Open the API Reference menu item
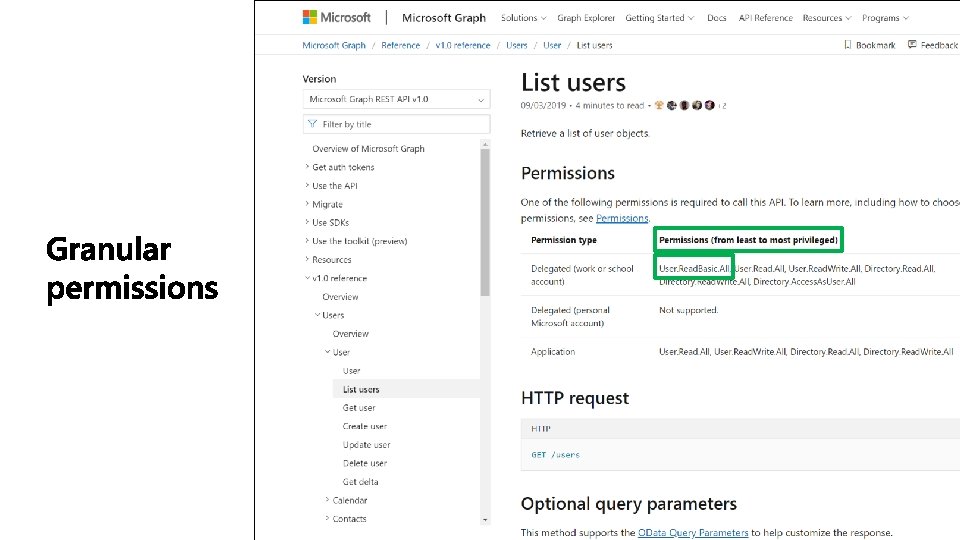The image size is (960, 540). point(765,18)
